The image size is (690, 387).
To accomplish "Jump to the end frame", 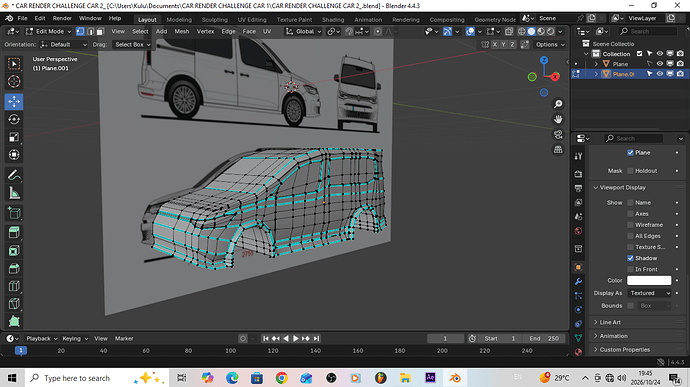I will [x=316, y=339].
